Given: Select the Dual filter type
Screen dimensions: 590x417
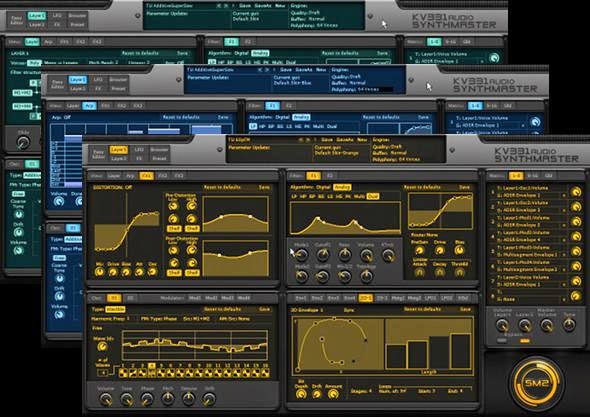Looking at the screenshot, I should pyautogui.click(x=373, y=196).
